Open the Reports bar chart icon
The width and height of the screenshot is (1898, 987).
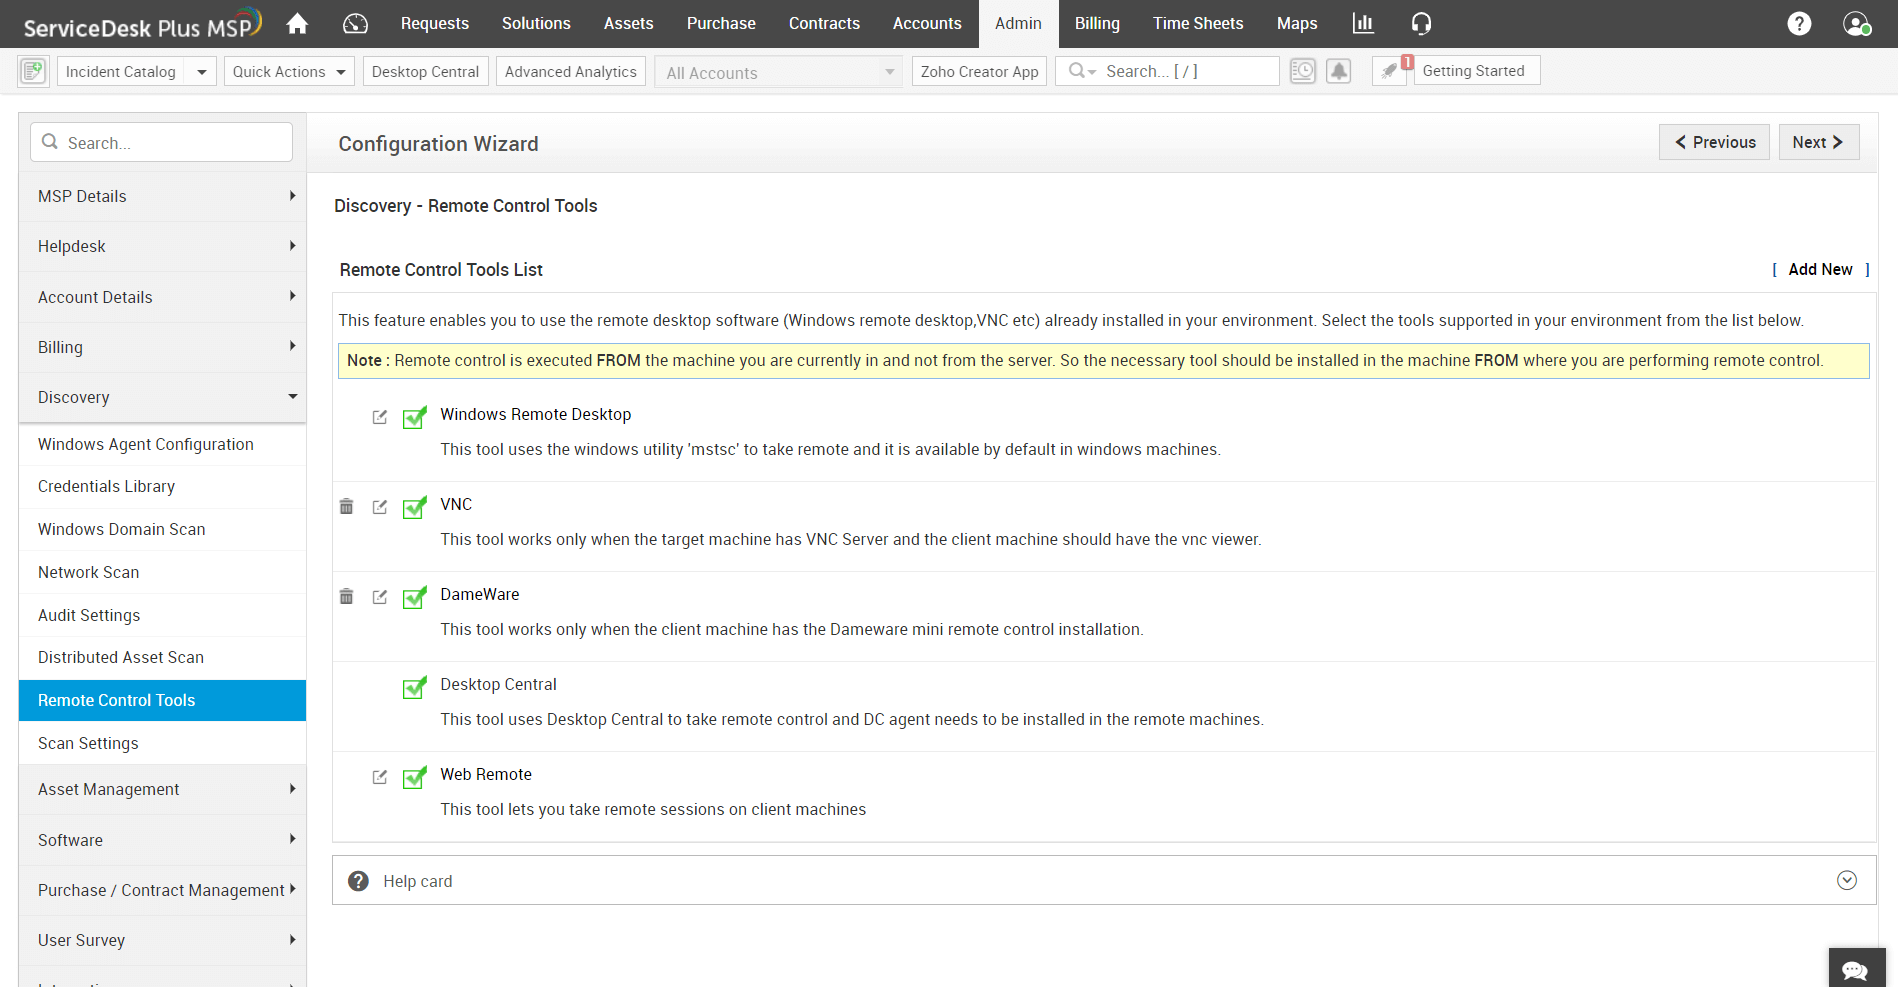[x=1363, y=24]
